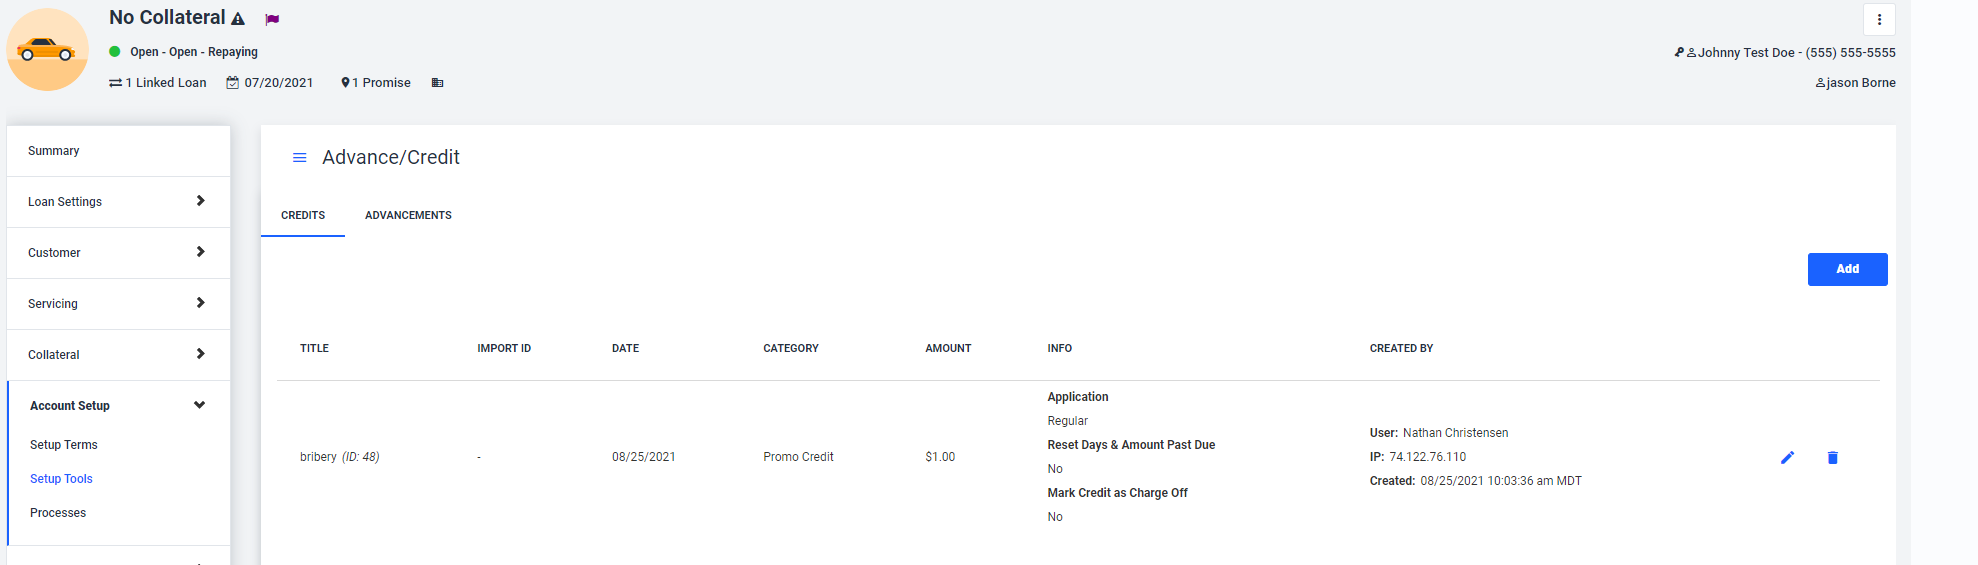Click the warning triangle next to No Collateral
The image size is (1978, 565).
pos(238,19)
